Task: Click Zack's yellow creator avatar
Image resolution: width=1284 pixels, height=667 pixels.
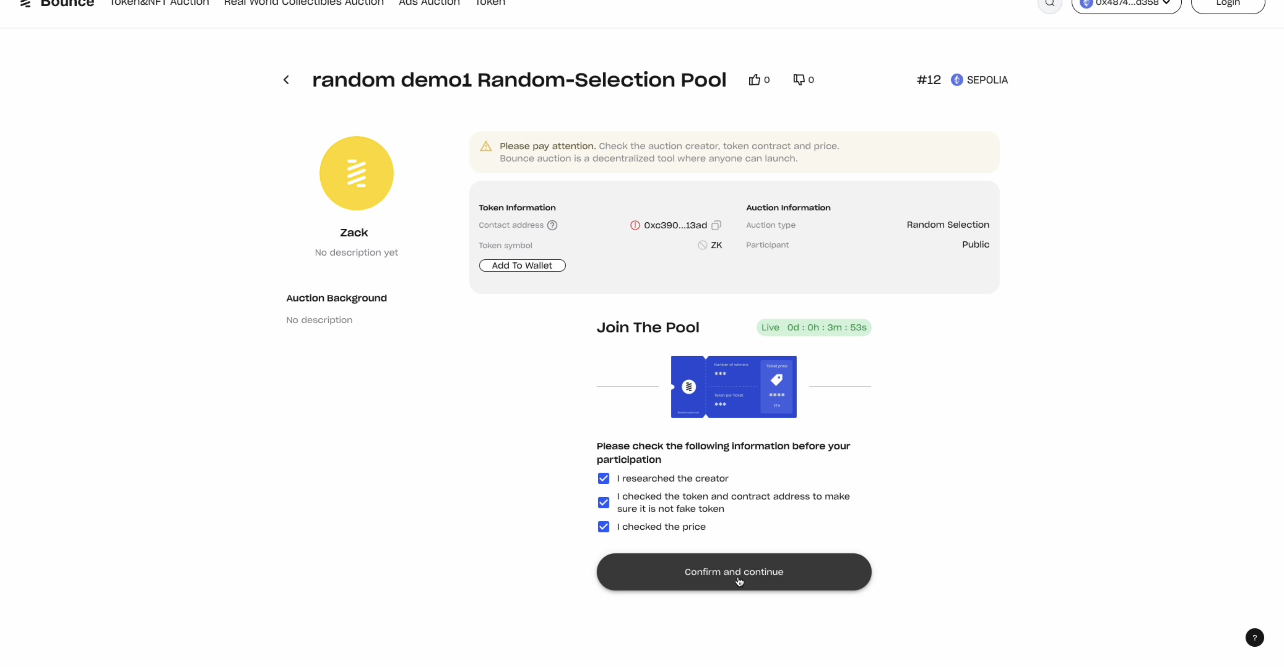Action: click(356, 173)
